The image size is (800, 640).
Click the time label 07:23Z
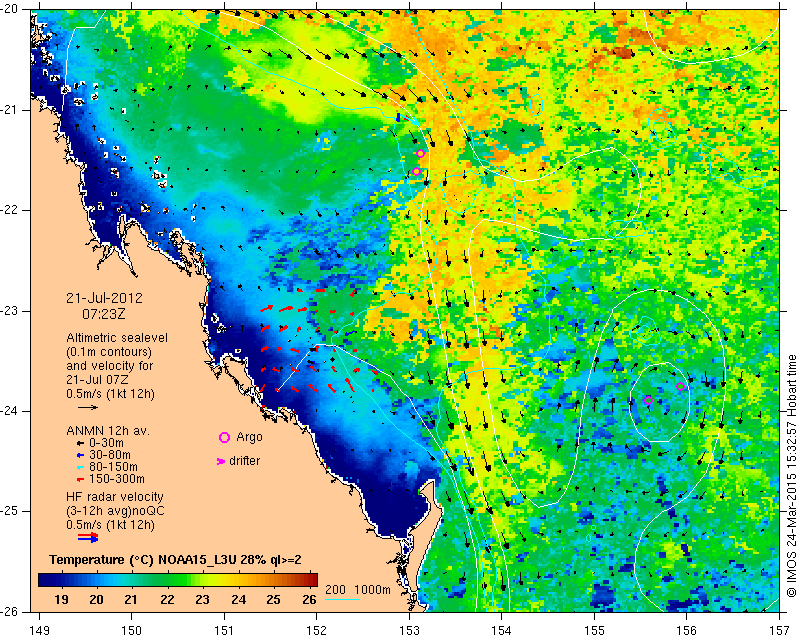104,314
